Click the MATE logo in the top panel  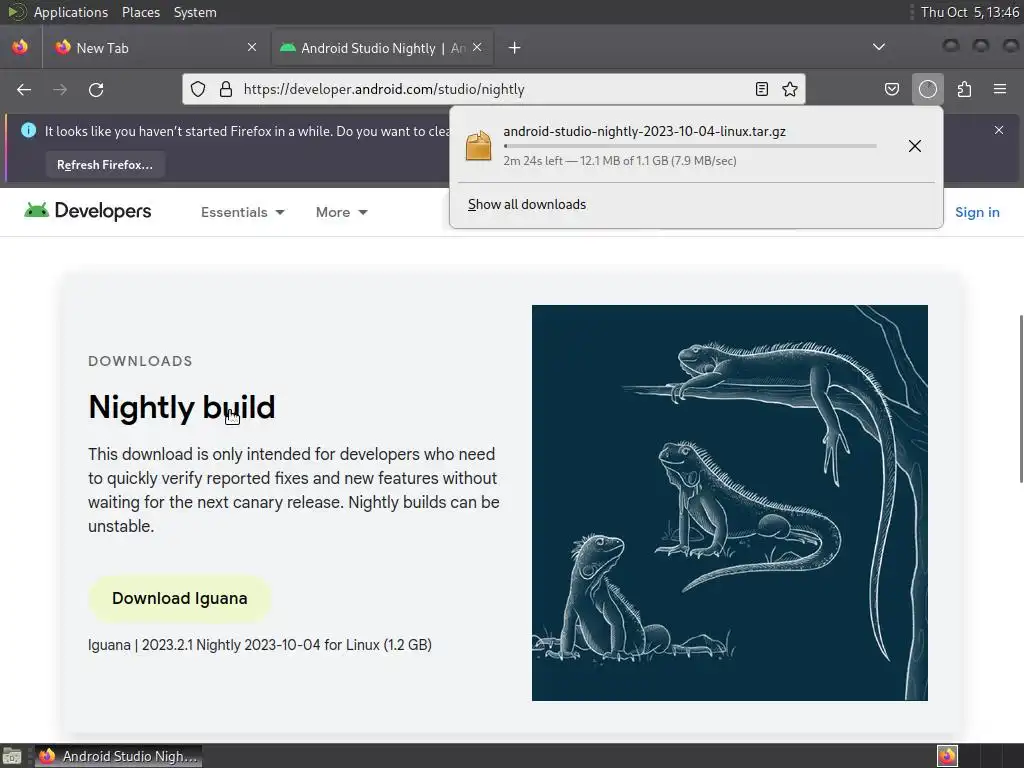pos(16,12)
